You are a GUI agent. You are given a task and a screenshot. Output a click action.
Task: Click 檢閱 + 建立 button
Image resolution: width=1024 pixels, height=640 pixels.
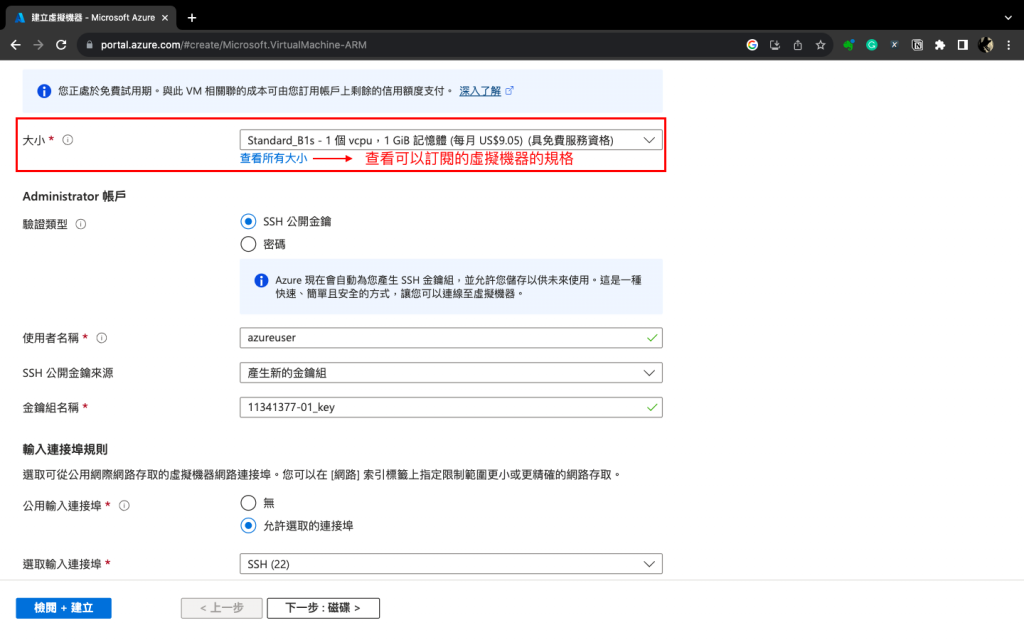63,608
